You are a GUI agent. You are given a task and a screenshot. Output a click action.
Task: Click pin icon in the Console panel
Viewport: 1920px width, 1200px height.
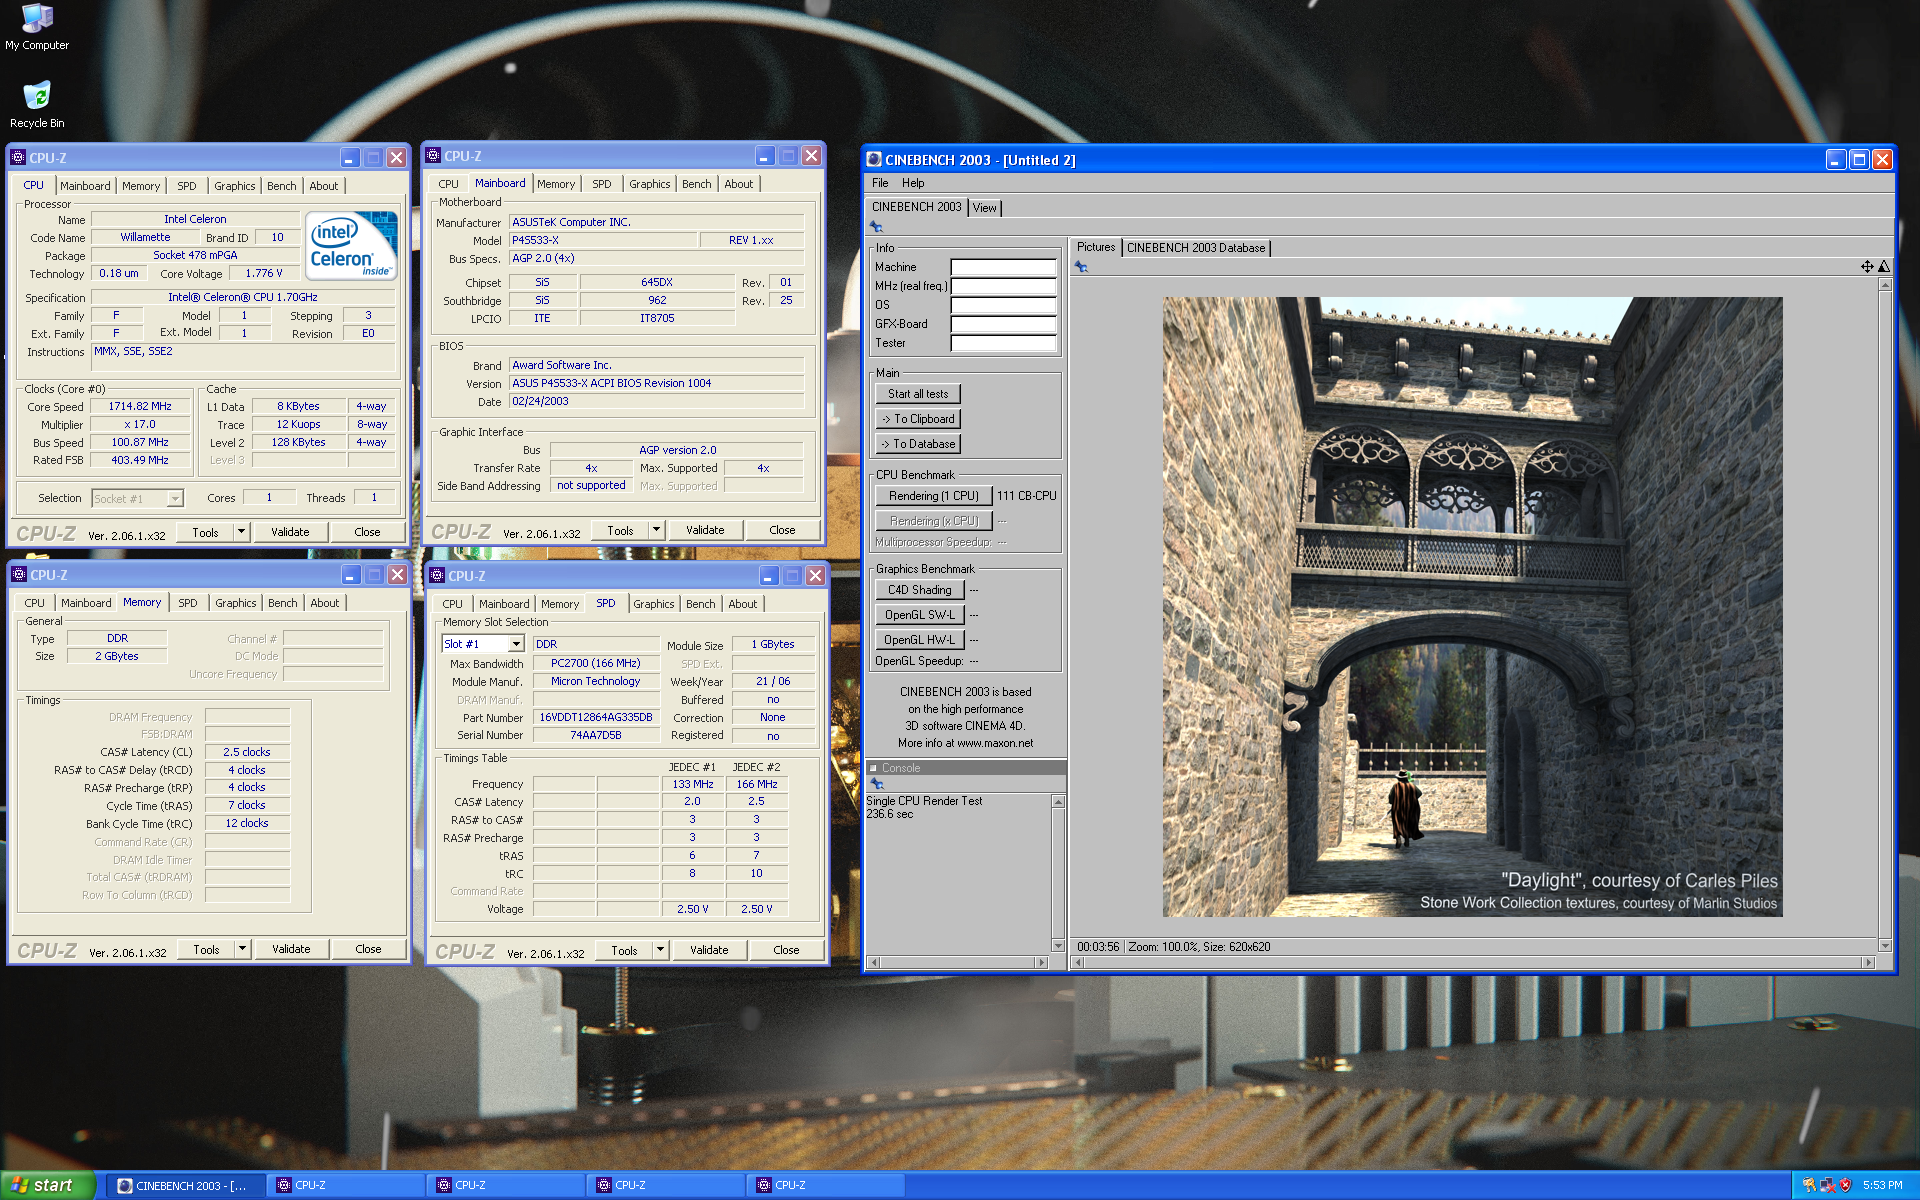point(877,784)
